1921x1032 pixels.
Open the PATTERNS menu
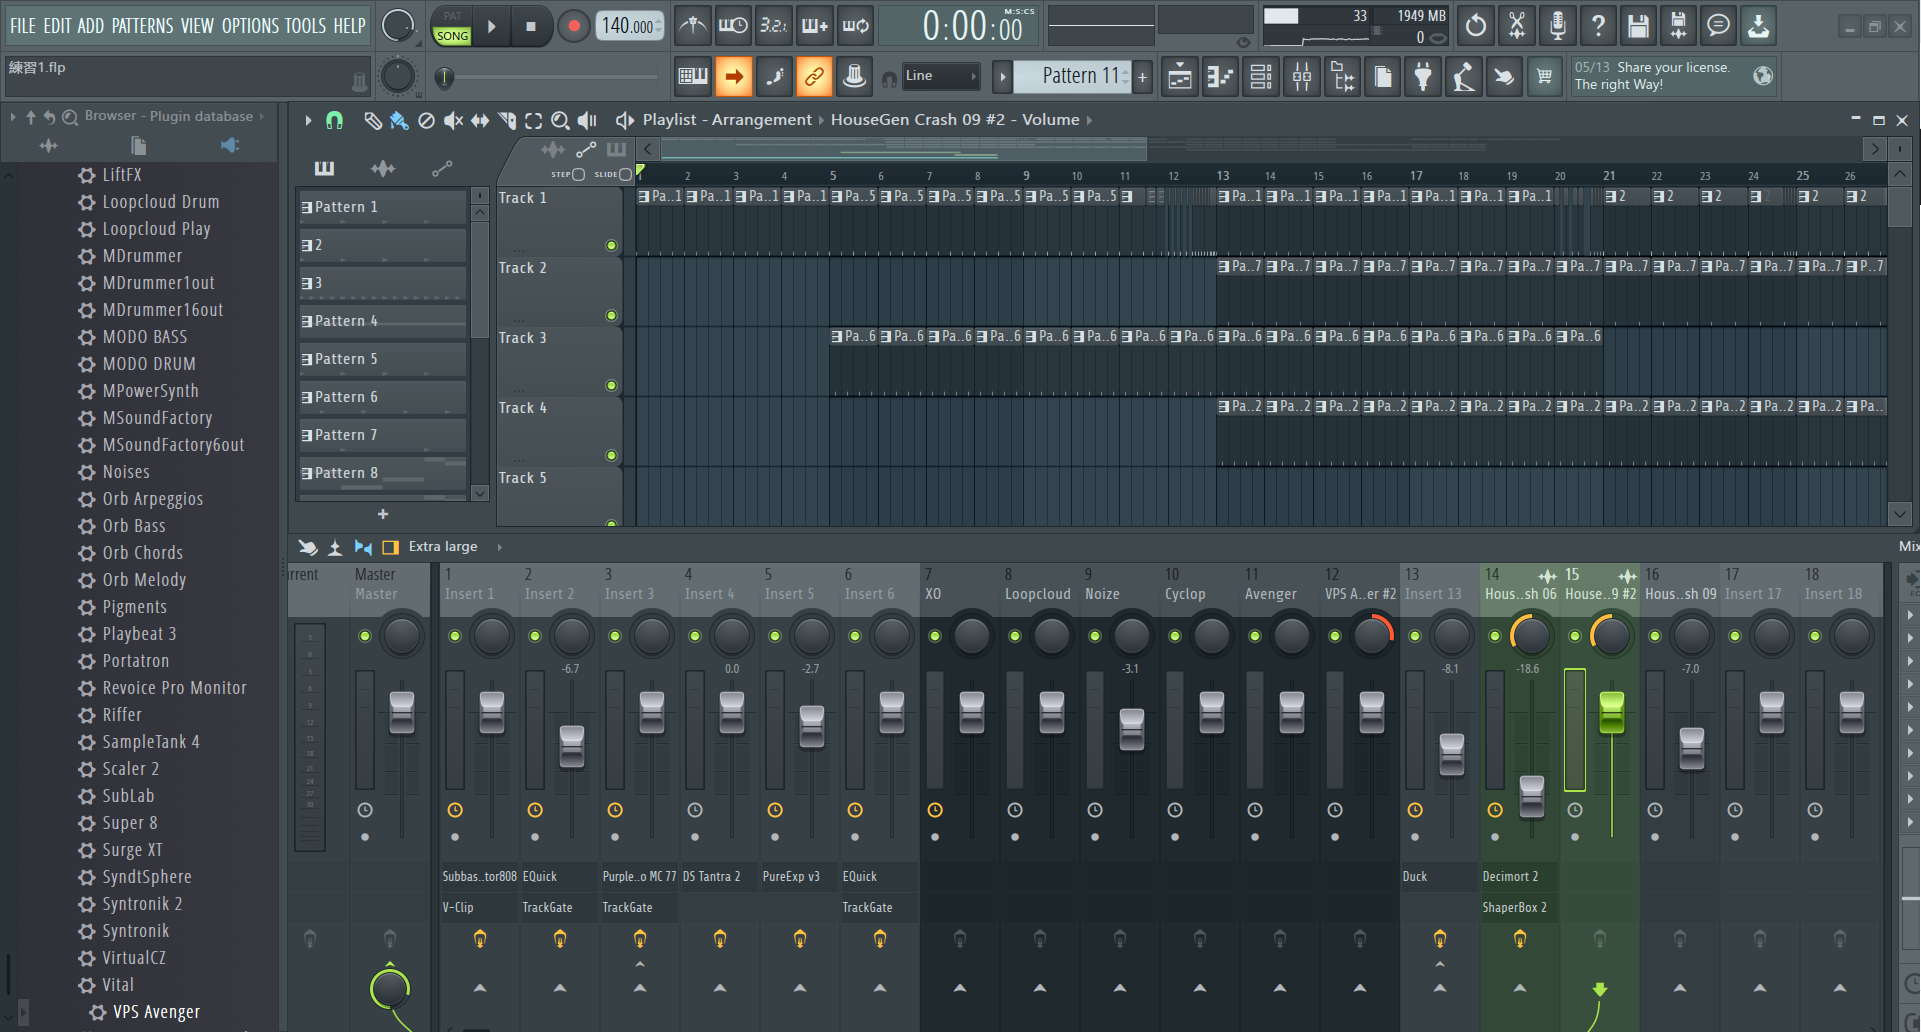tap(142, 26)
